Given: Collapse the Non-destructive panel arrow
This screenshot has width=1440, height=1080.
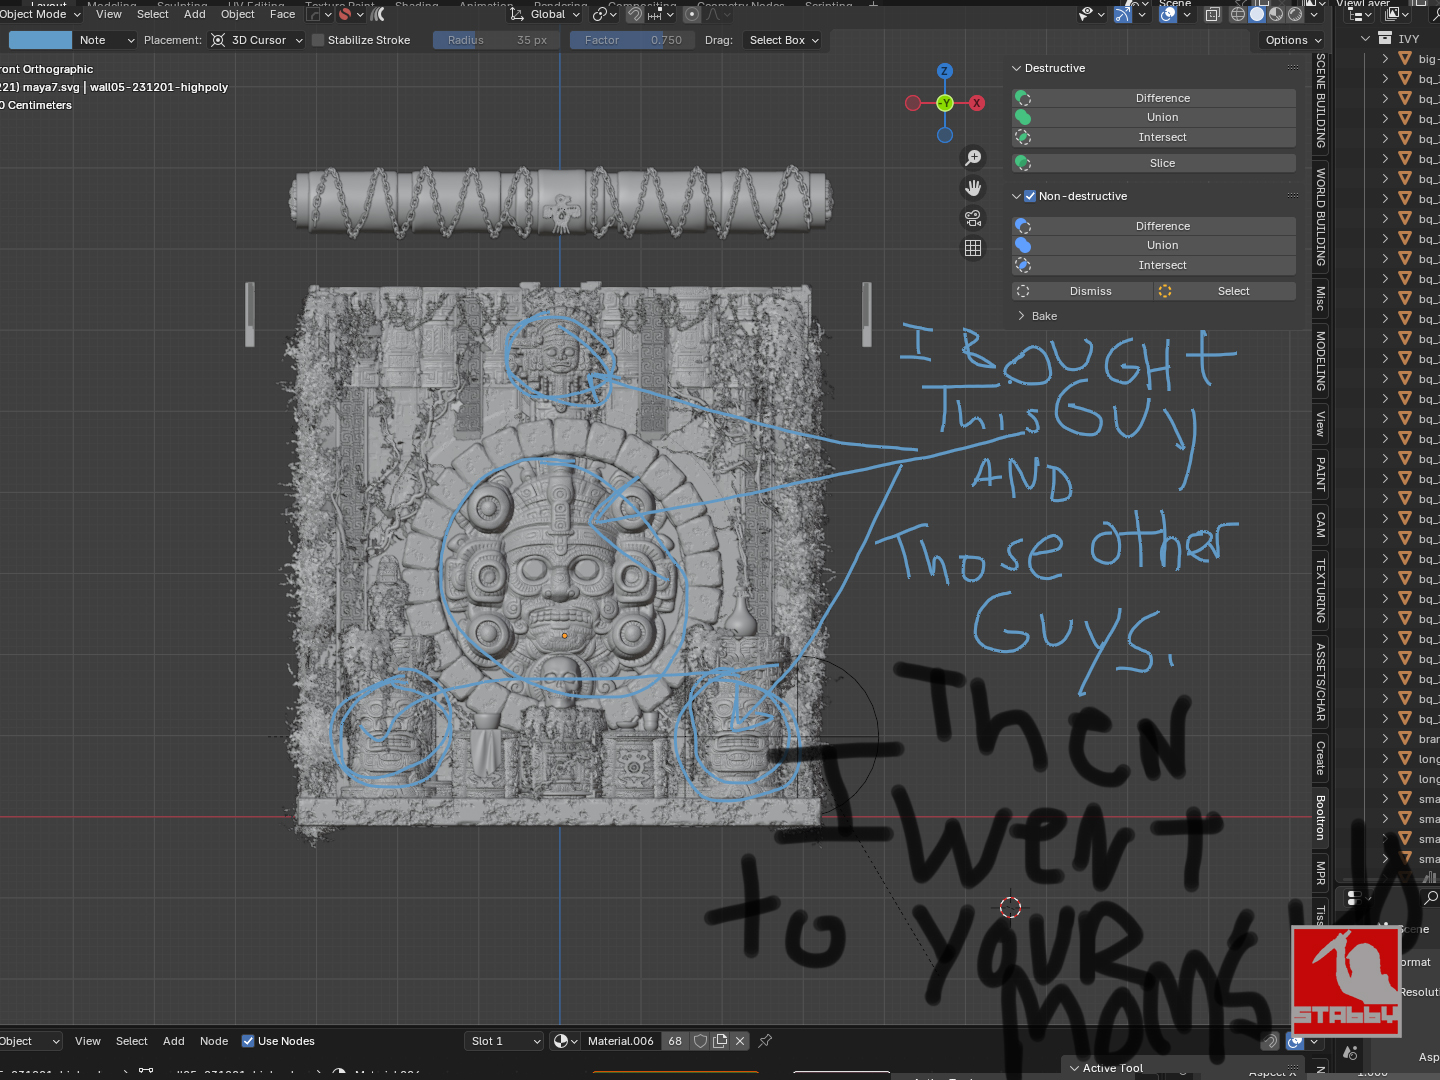Looking at the screenshot, I should click(x=1017, y=196).
